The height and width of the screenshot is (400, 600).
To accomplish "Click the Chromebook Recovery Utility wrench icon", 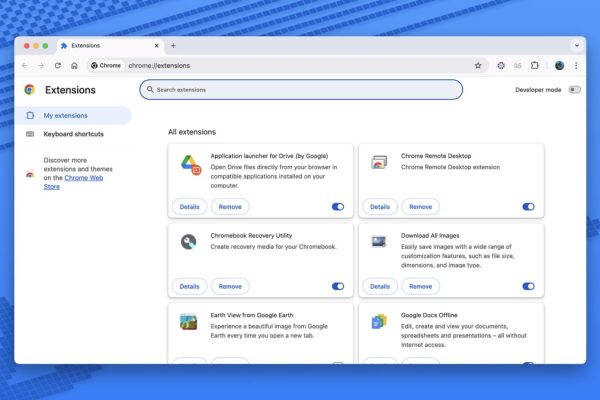I will [189, 242].
